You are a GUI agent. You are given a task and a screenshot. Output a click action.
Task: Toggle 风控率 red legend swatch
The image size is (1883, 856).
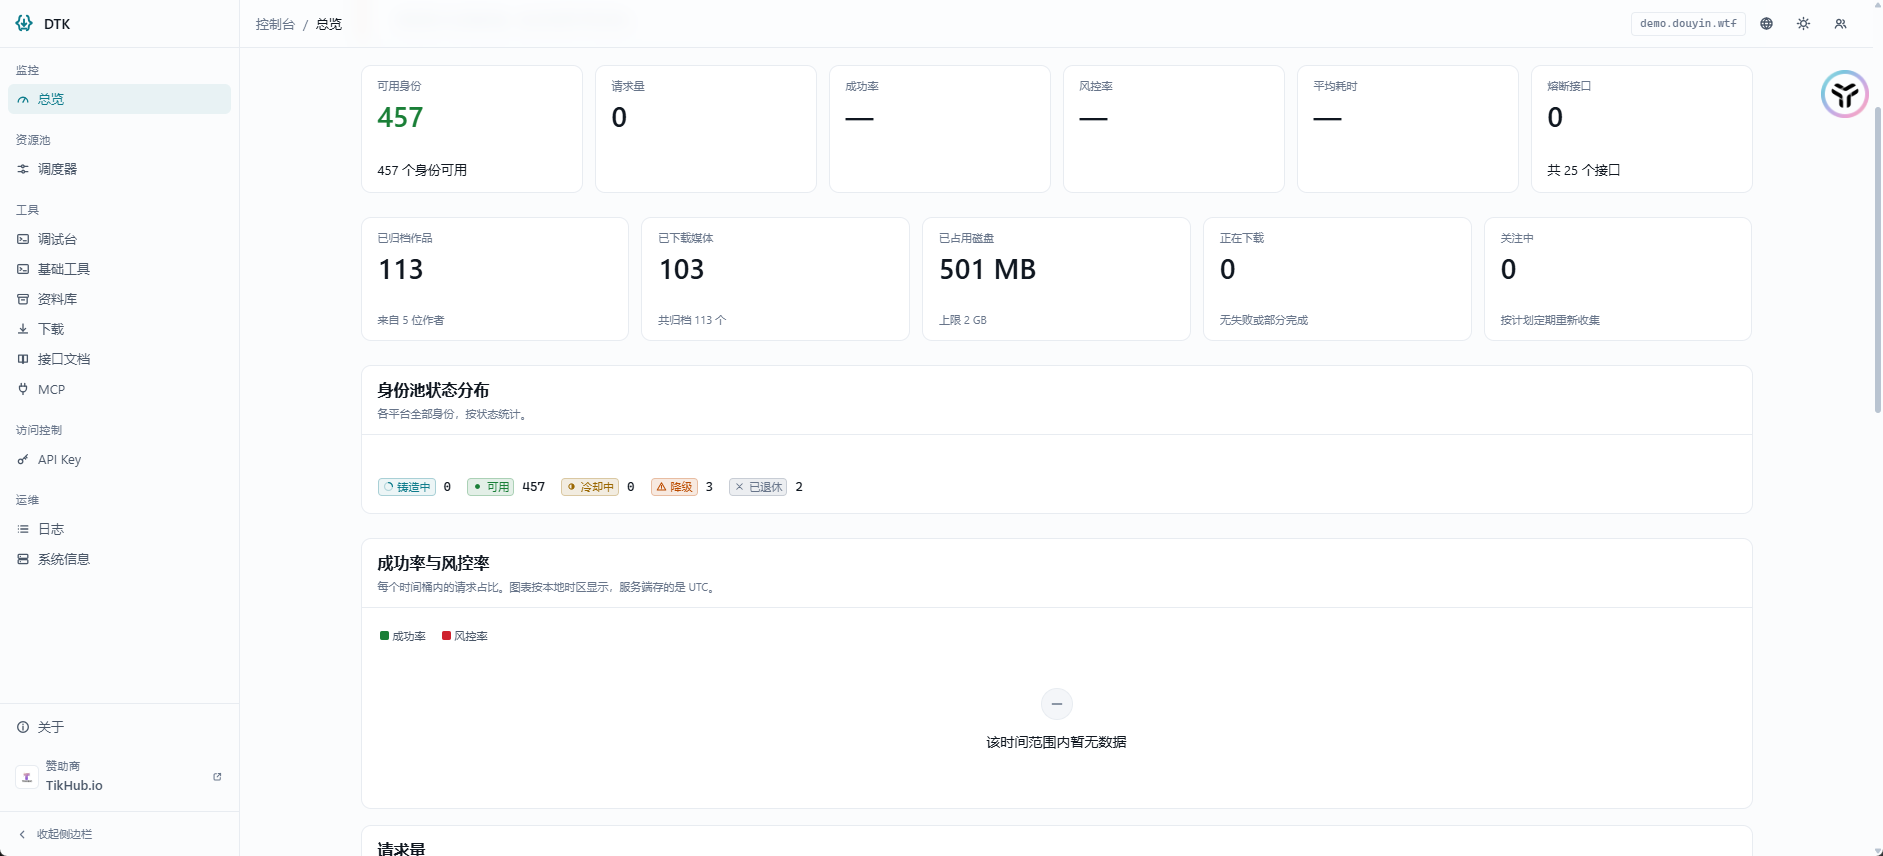[x=446, y=635]
